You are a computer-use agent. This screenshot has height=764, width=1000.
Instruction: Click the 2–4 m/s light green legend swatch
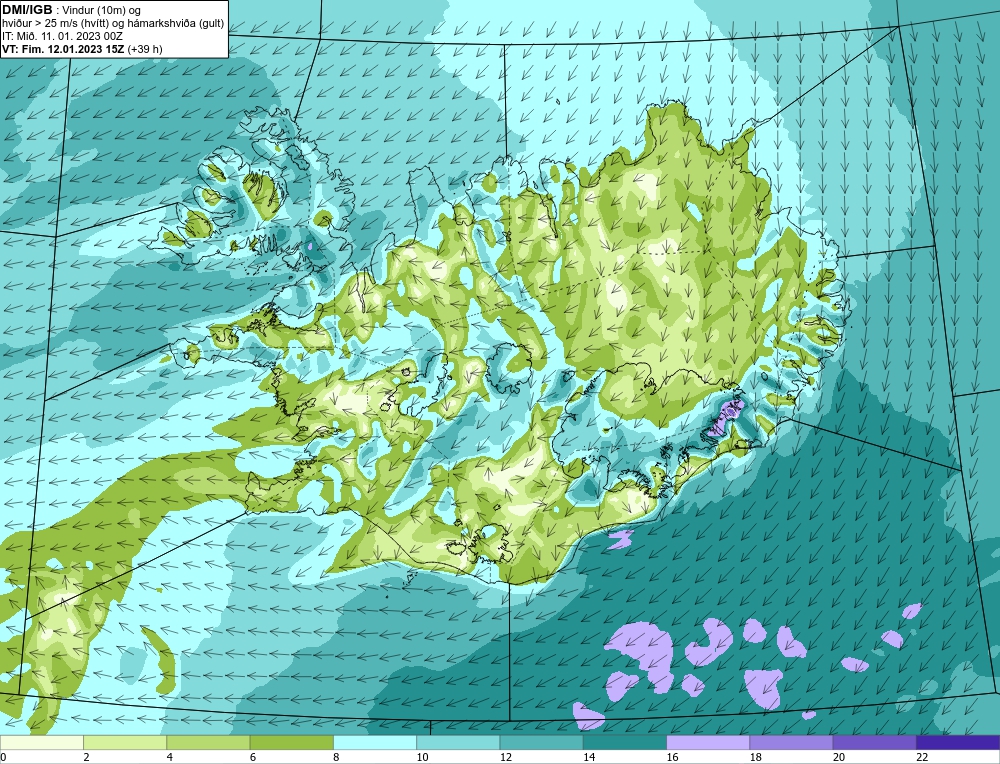125,743
